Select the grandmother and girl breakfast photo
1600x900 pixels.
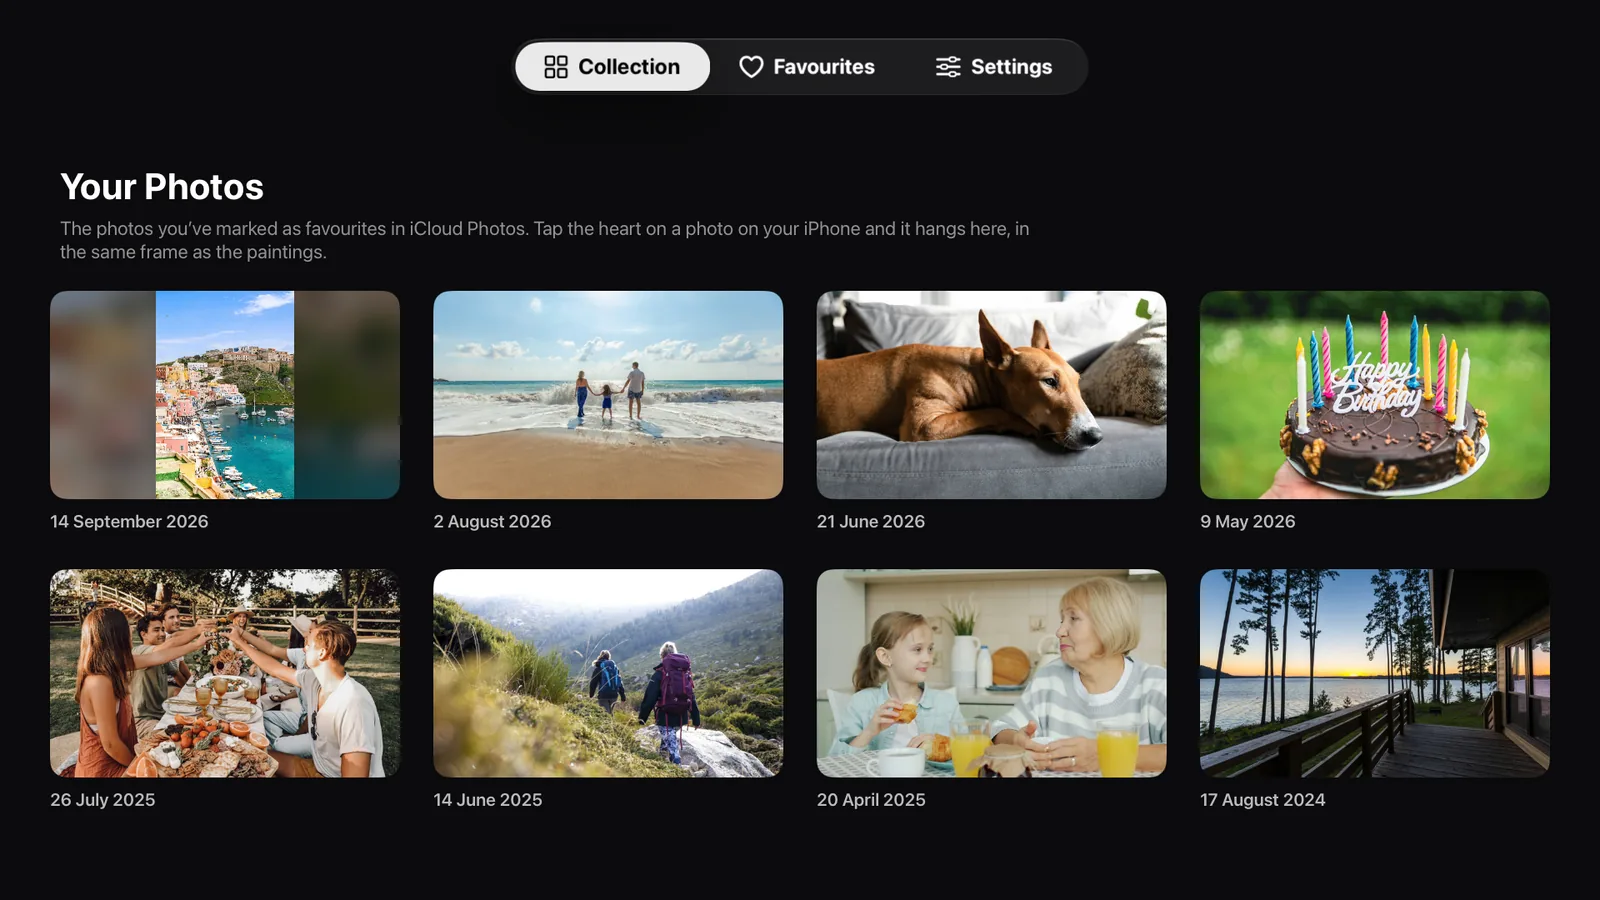(x=991, y=673)
